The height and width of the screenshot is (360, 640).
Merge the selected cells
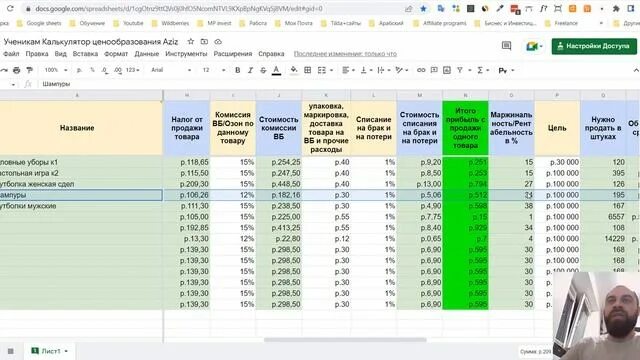[322, 70]
